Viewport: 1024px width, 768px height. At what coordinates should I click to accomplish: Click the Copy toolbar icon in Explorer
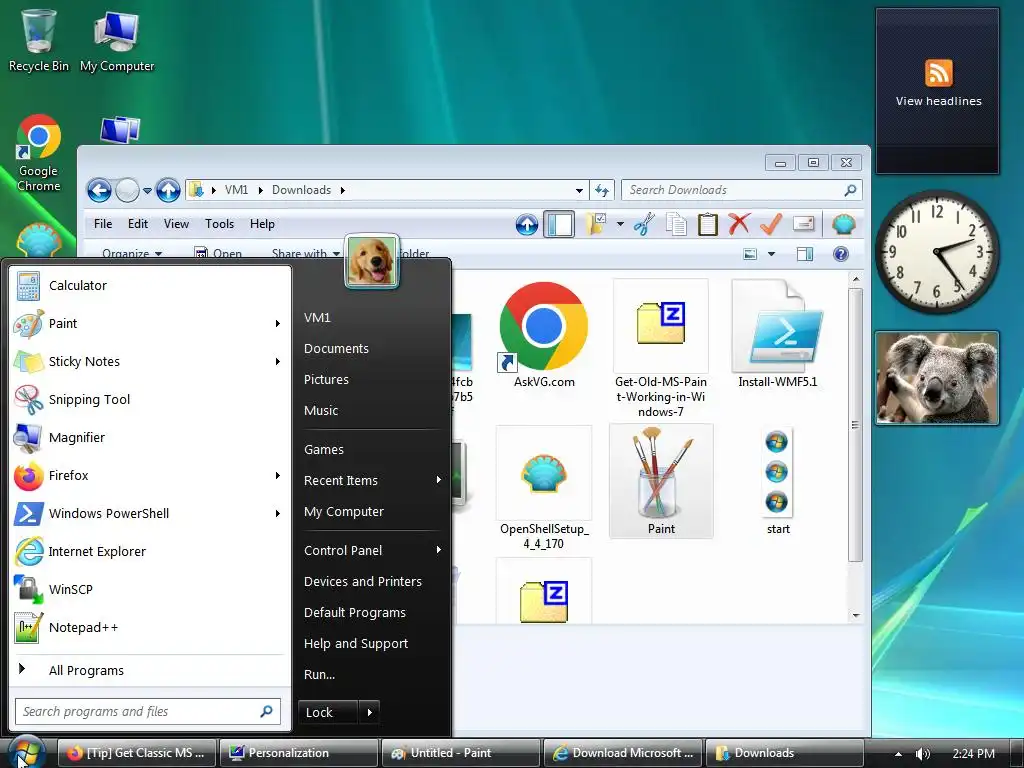[676, 224]
